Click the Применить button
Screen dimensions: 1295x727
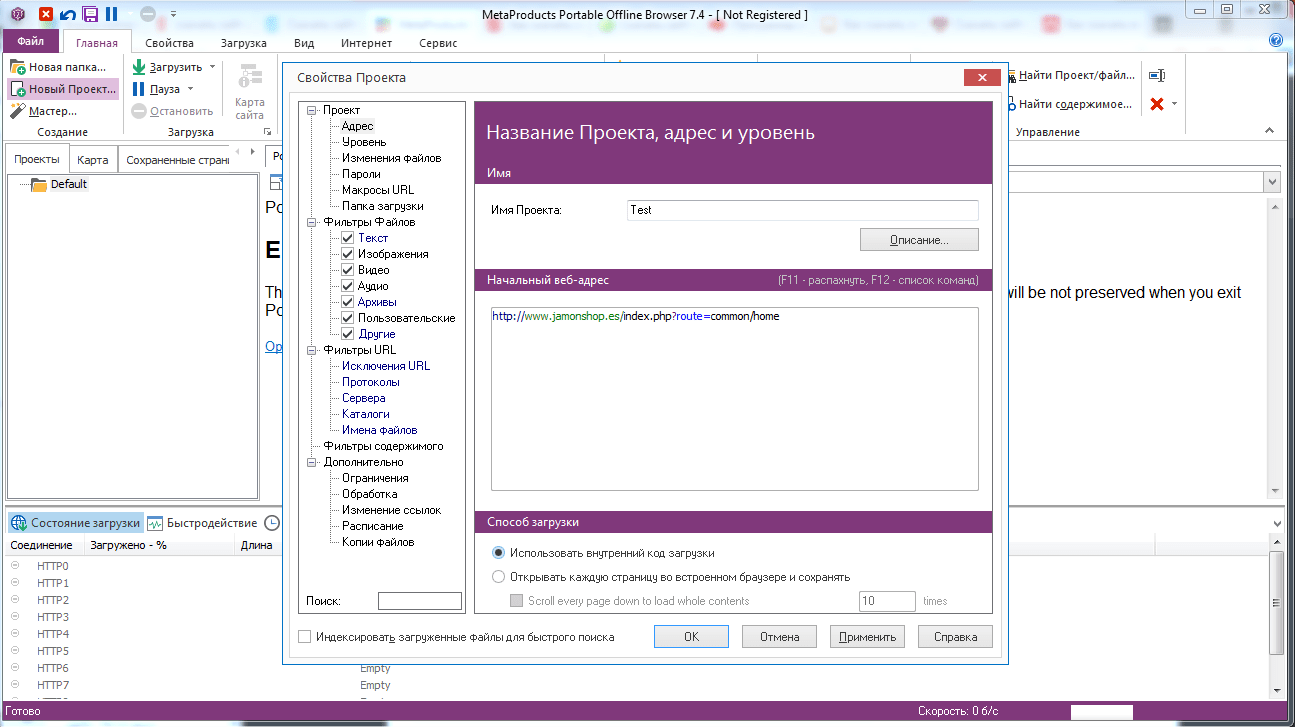868,636
